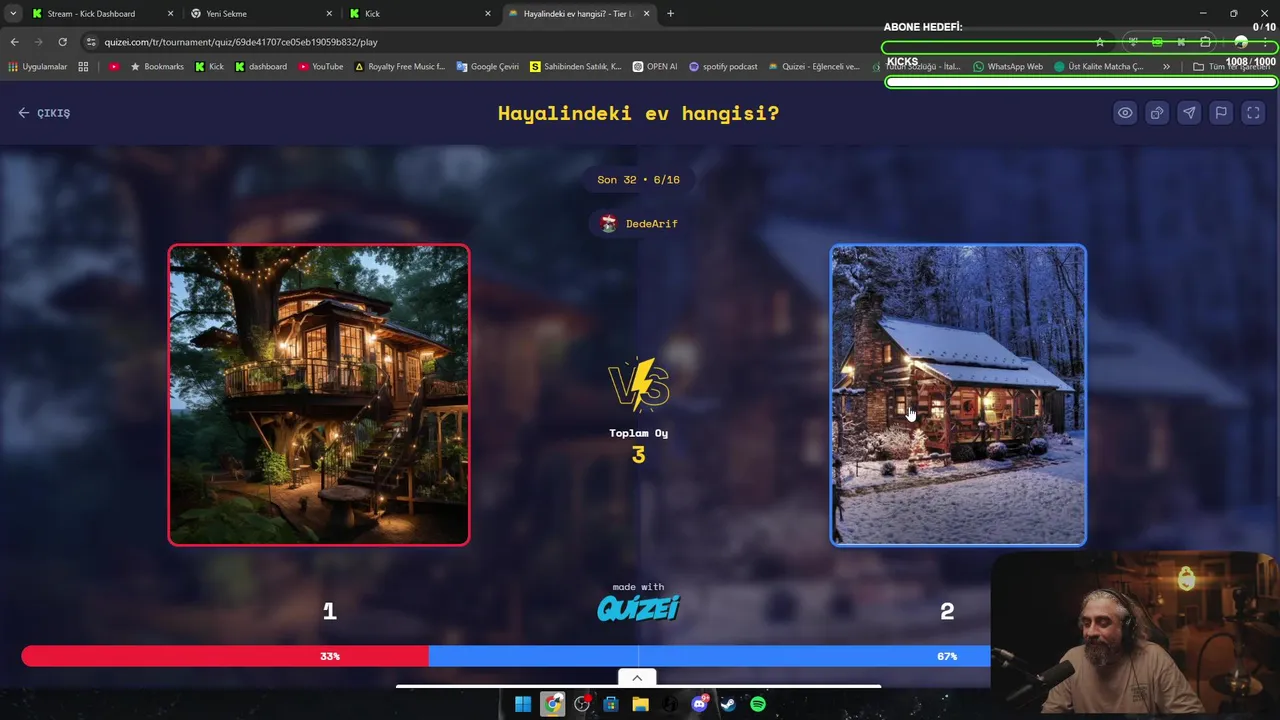Open the dashboard bookmark
The width and height of the screenshot is (1280, 720).
(260, 67)
